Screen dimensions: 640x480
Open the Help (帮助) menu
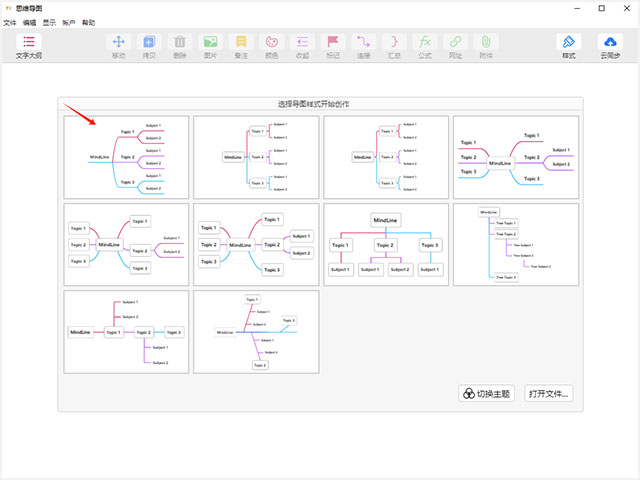point(89,23)
